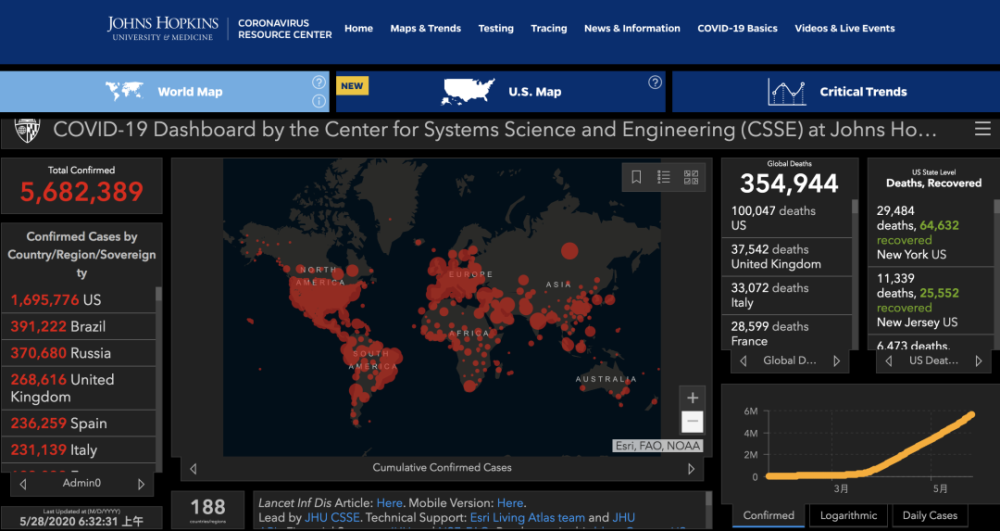The image size is (1000, 531).
Task: Open the Mobile Version 'Here' link
Action: tap(510, 503)
